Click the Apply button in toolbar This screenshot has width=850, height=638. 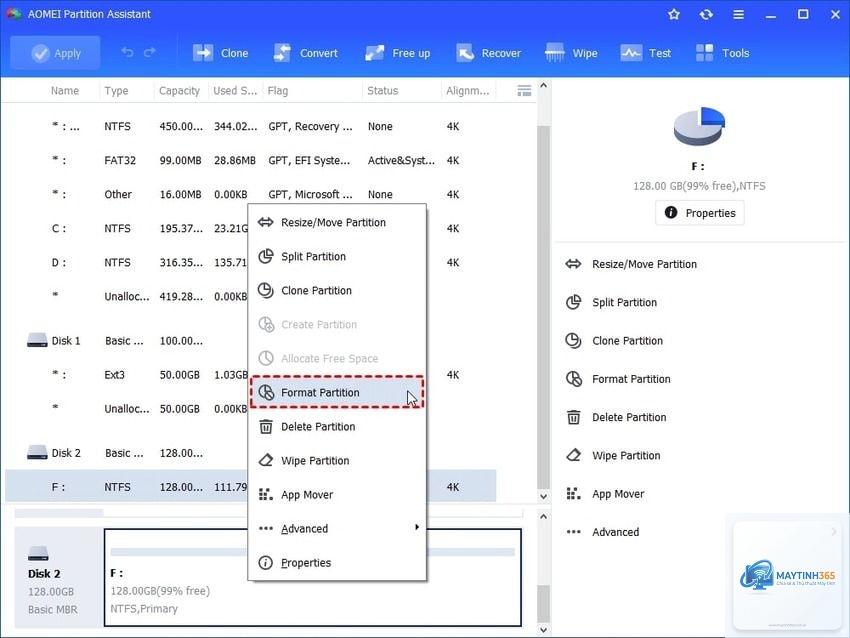click(55, 53)
